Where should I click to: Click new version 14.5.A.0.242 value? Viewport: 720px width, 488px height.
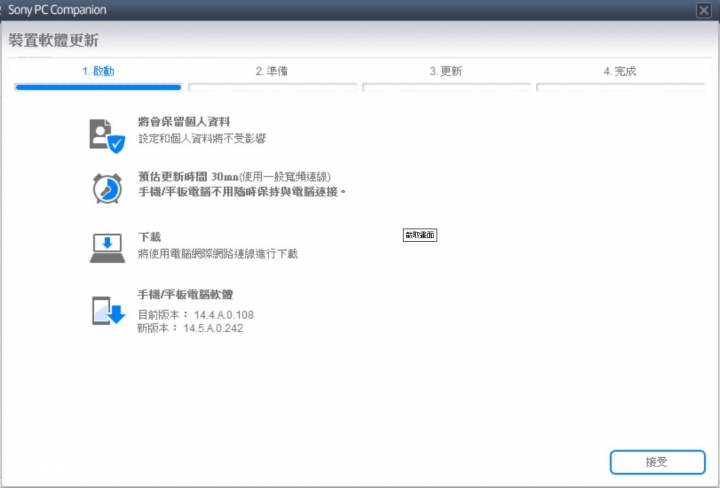click(x=213, y=328)
